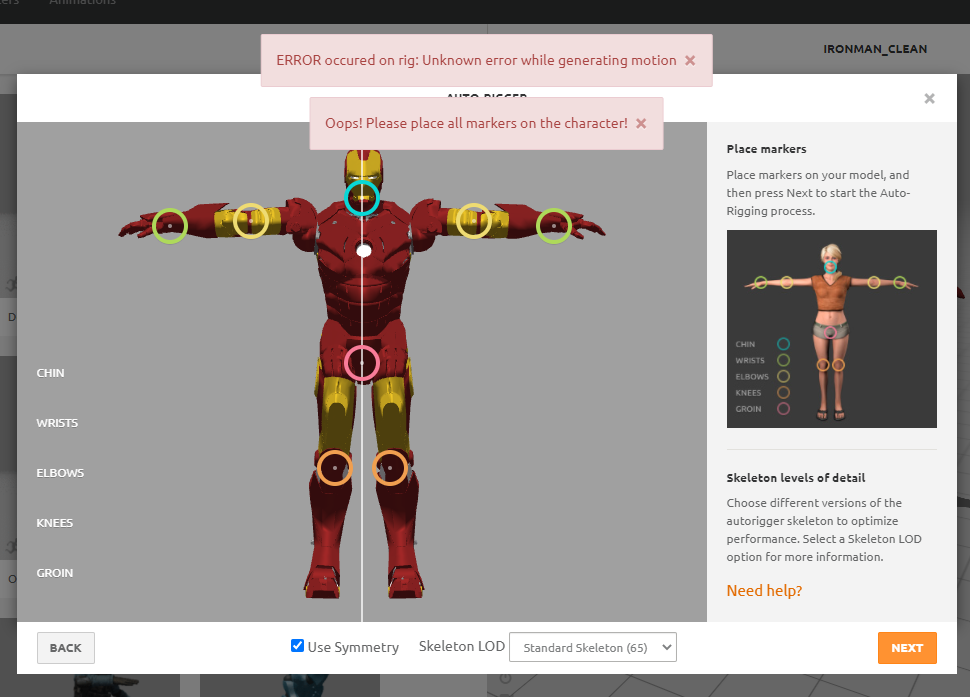
Task: Click the 'Use Symmetry' label text
Action: click(x=353, y=647)
